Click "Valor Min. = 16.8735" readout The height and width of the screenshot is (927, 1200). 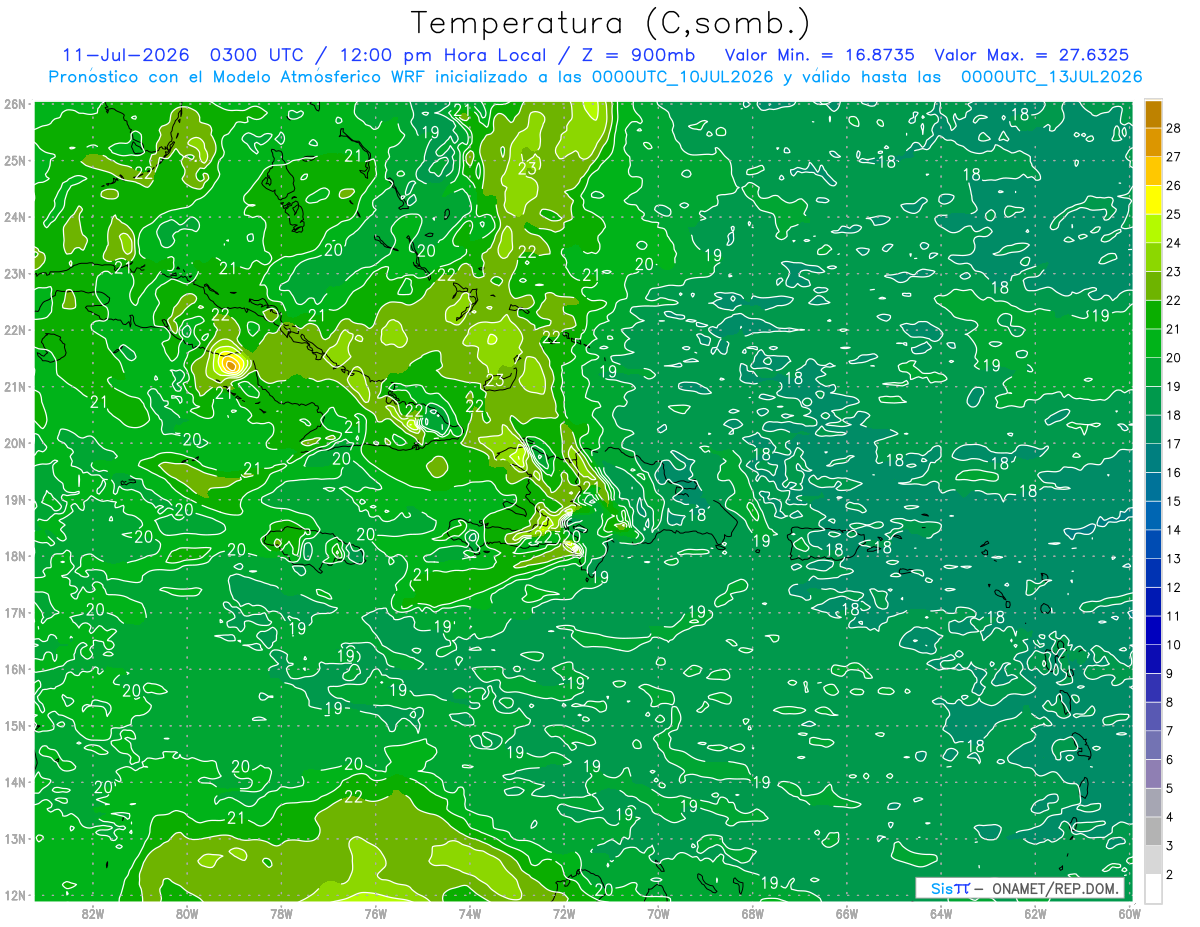[820, 55]
